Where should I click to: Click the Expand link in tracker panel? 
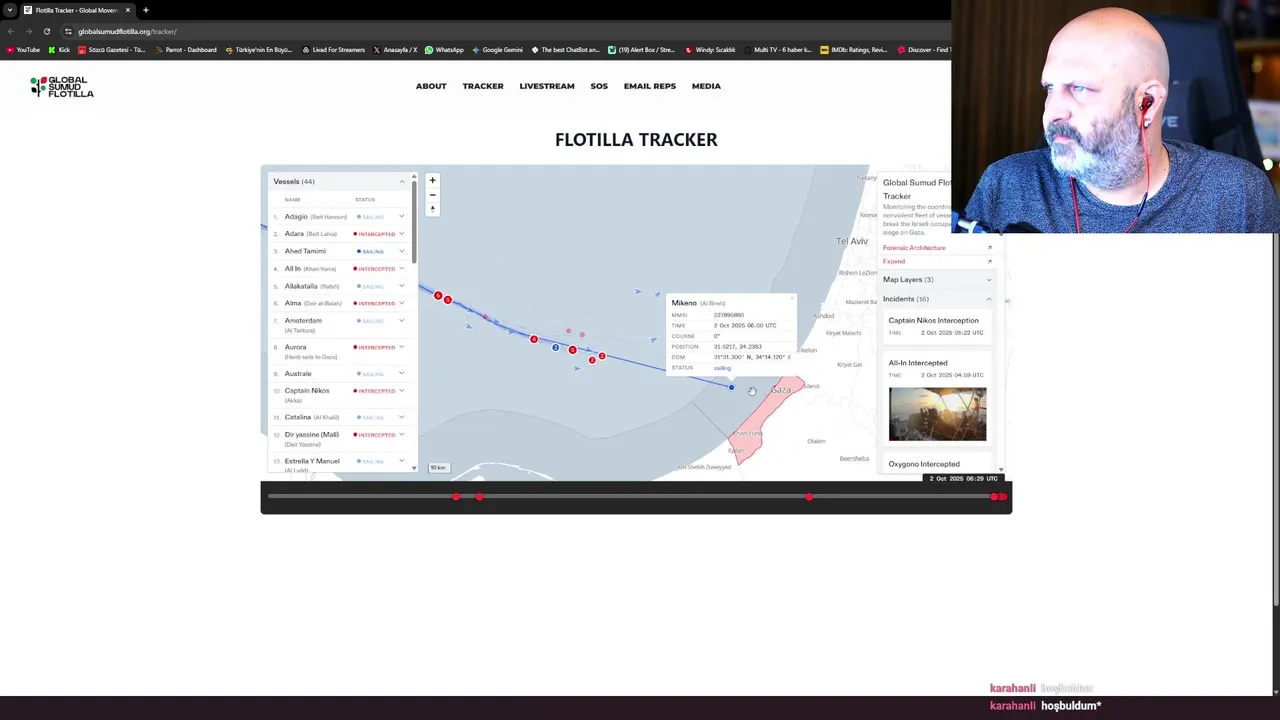[894, 261]
